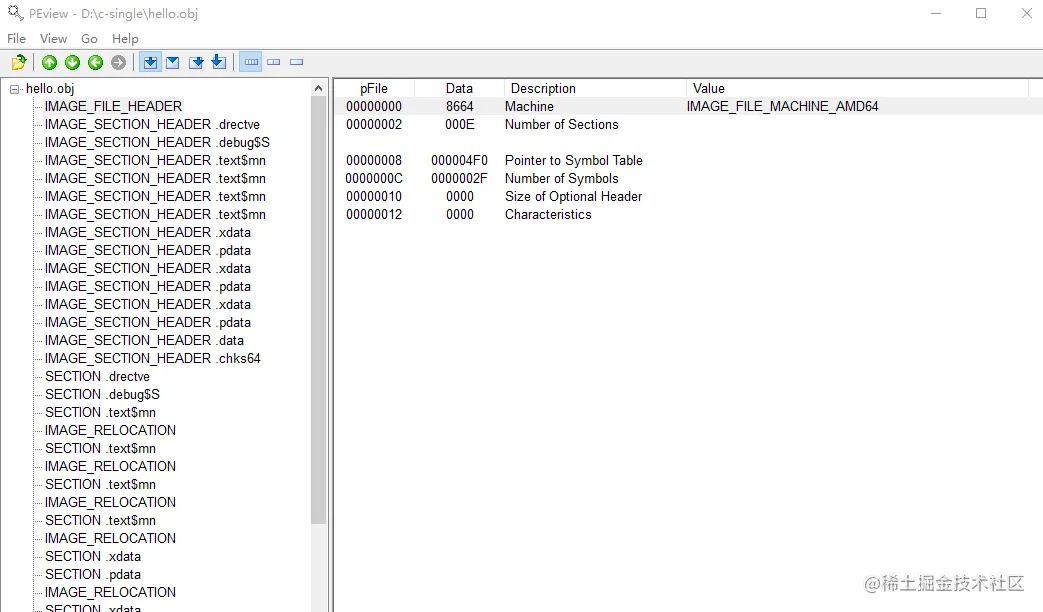The image size is (1043, 612).
Task: Select the hello.obj root node
Action: tap(50, 88)
